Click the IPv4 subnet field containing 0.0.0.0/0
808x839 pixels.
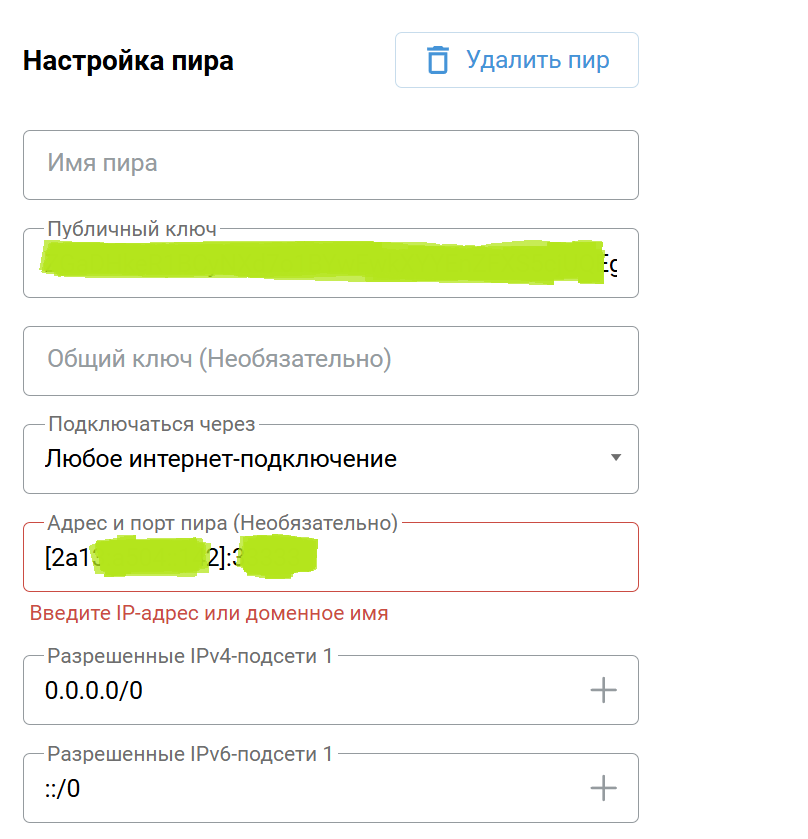(x=331, y=690)
